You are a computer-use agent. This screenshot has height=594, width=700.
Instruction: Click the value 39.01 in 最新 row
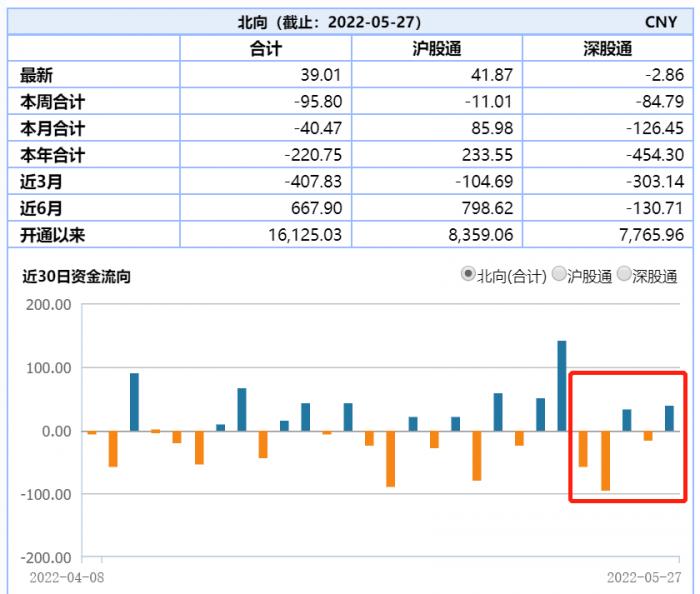(321, 75)
